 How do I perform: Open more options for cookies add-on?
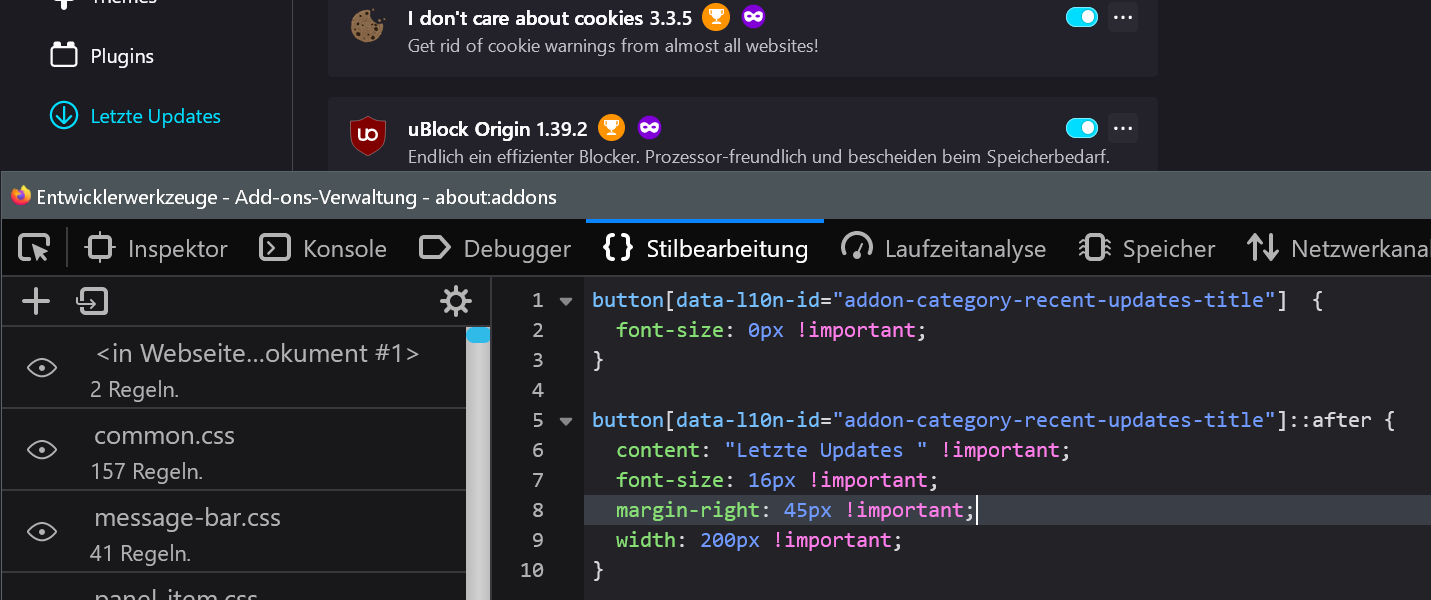click(1123, 17)
